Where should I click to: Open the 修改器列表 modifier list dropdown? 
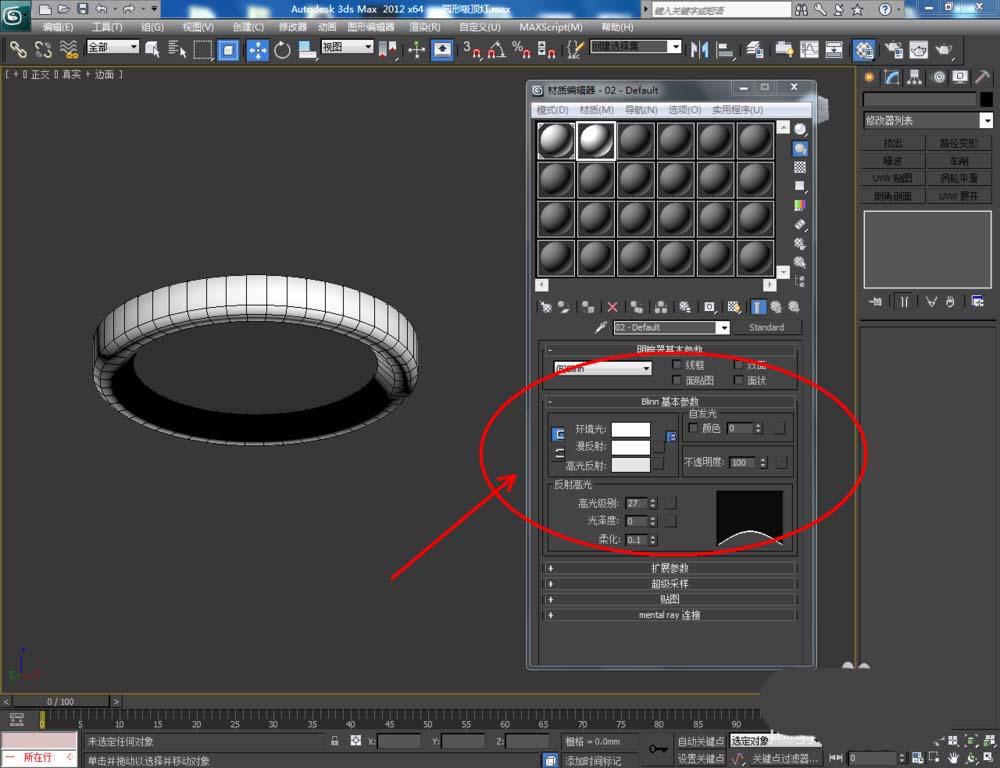pyautogui.click(x=928, y=120)
